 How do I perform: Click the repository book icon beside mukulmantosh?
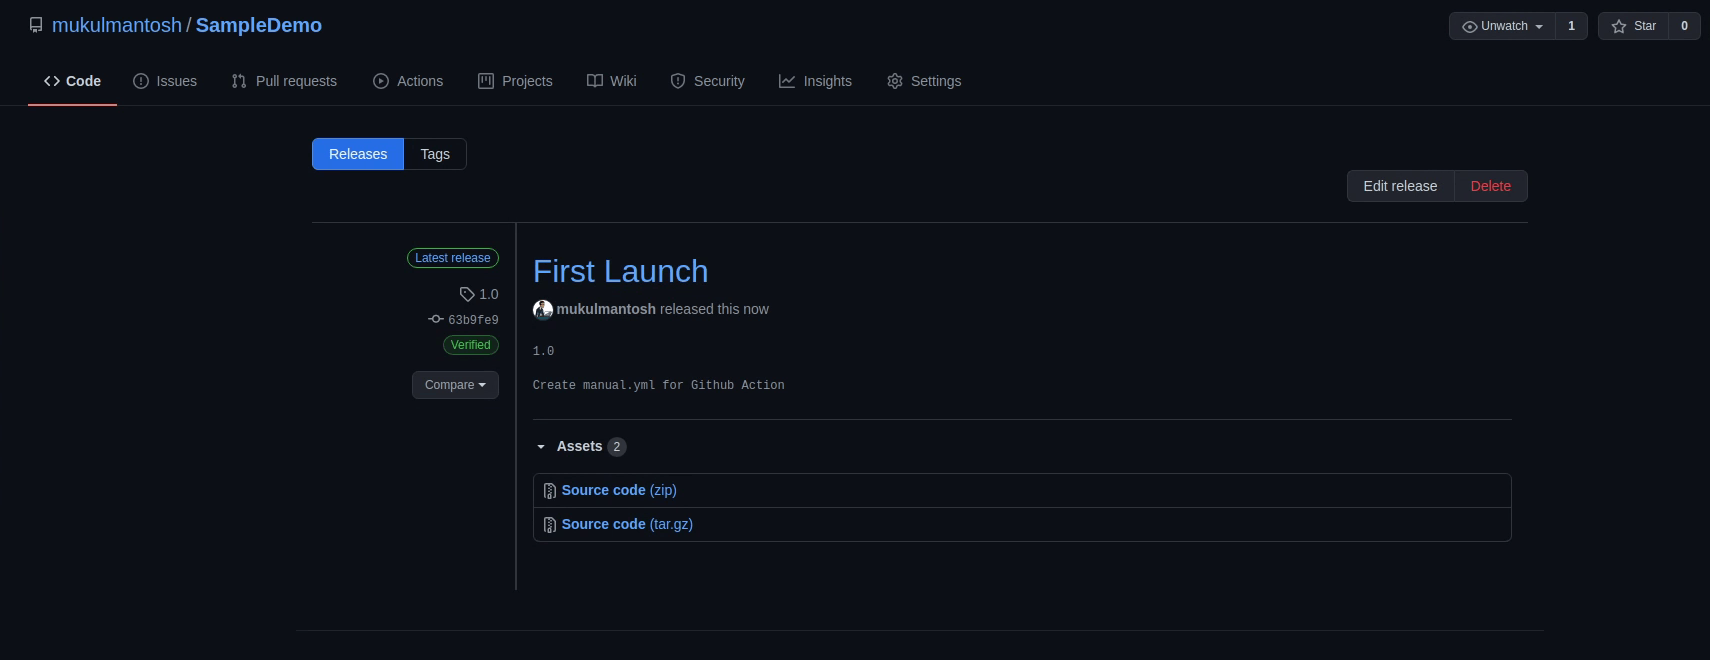click(x=36, y=25)
